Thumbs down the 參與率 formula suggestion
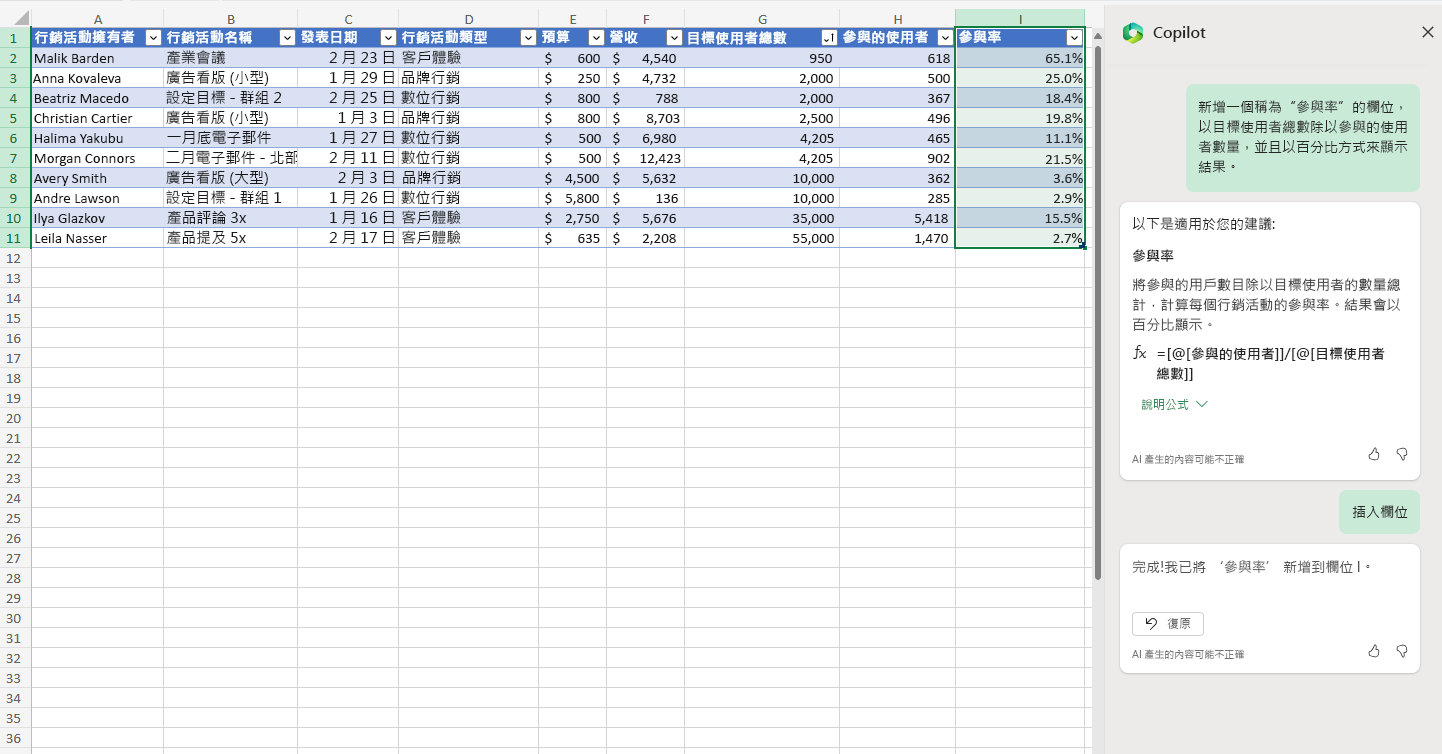This screenshot has width=1442, height=754. click(x=1402, y=454)
